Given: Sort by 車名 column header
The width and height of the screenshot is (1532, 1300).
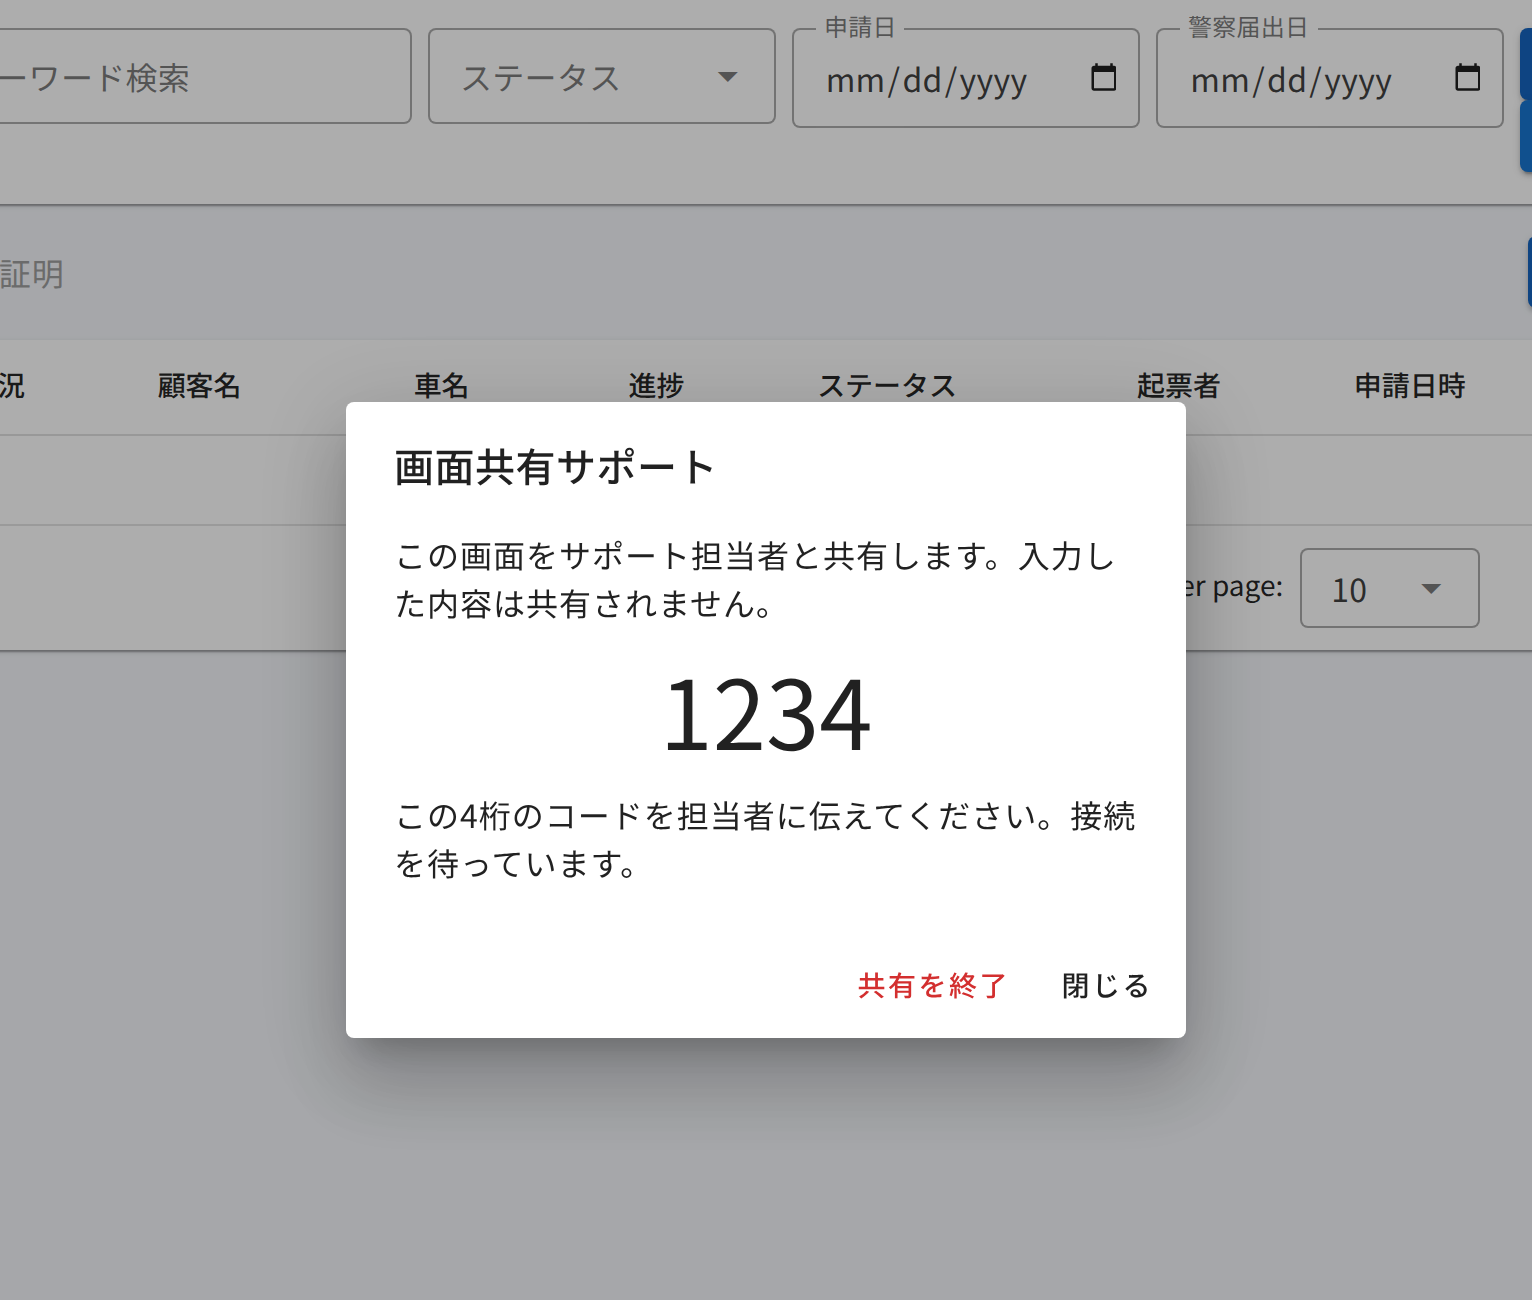Looking at the screenshot, I should pyautogui.click(x=442, y=386).
